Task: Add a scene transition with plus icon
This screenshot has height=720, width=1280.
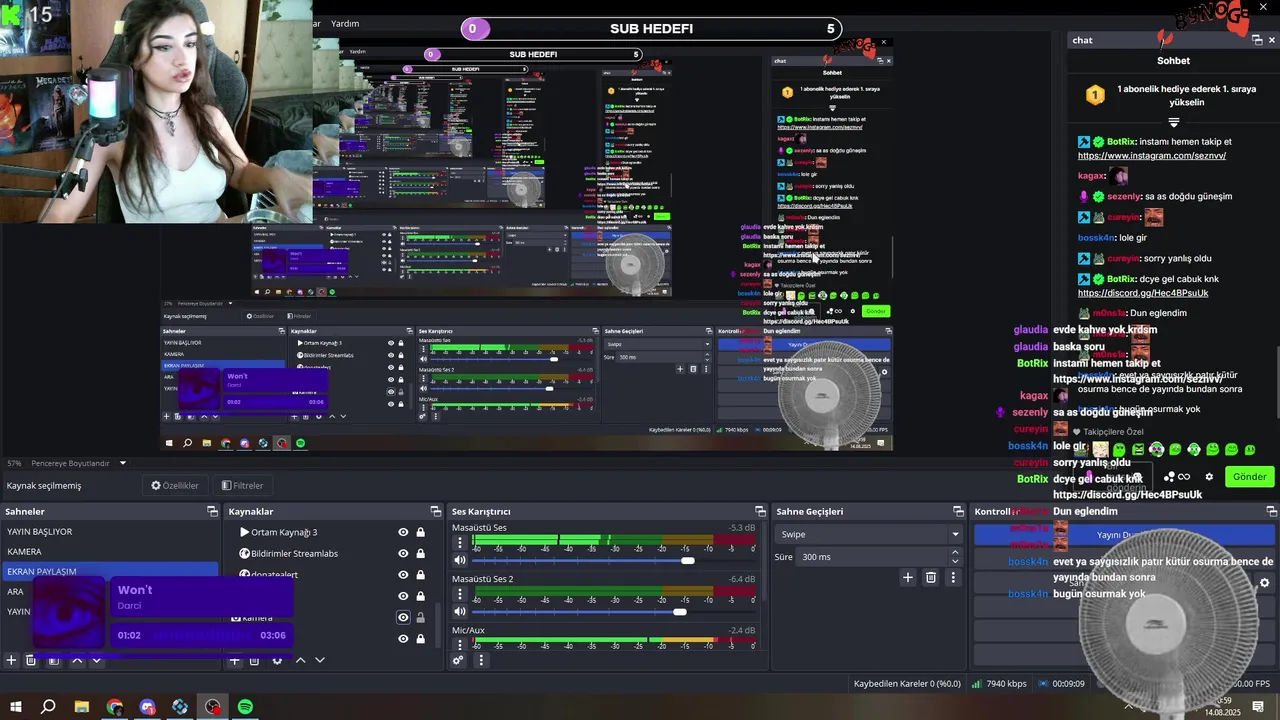Action: click(908, 577)
